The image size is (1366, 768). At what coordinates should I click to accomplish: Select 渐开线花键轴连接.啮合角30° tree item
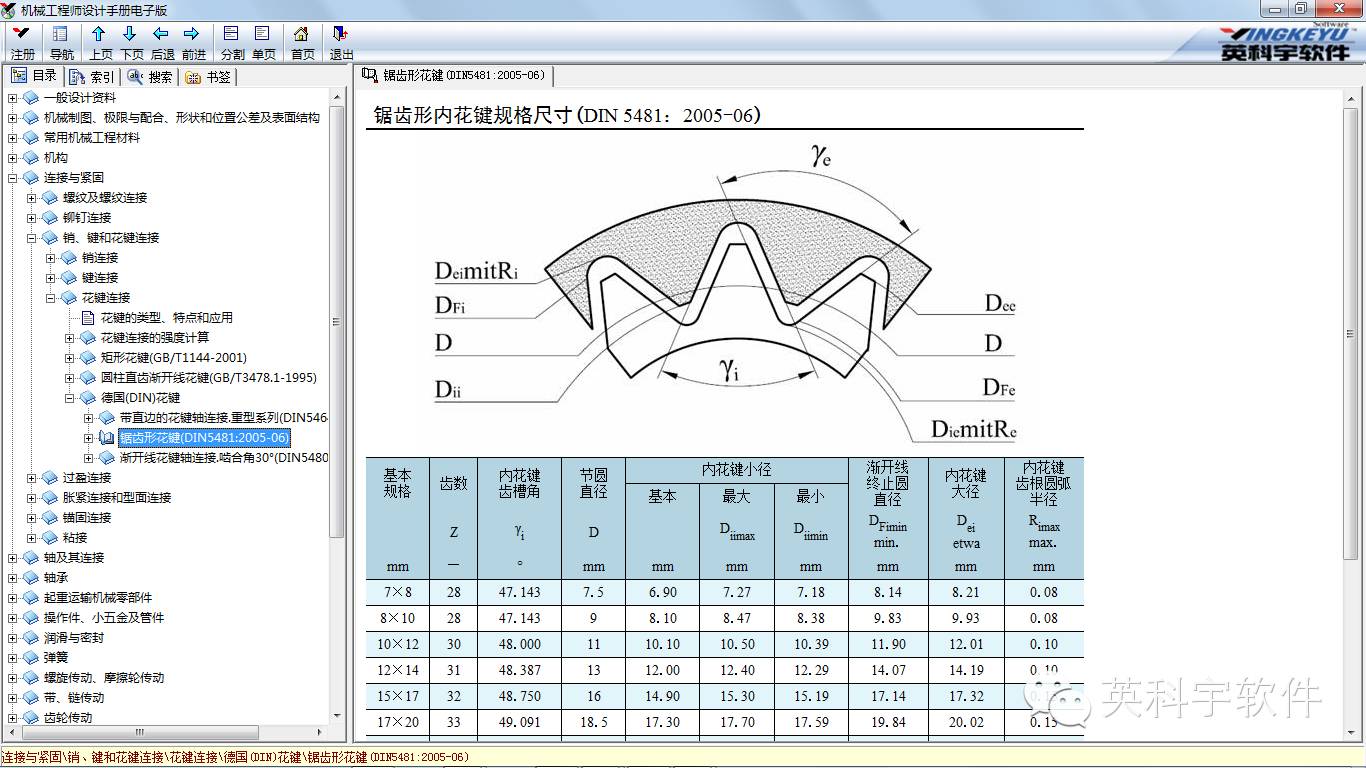tap(224, 458)
